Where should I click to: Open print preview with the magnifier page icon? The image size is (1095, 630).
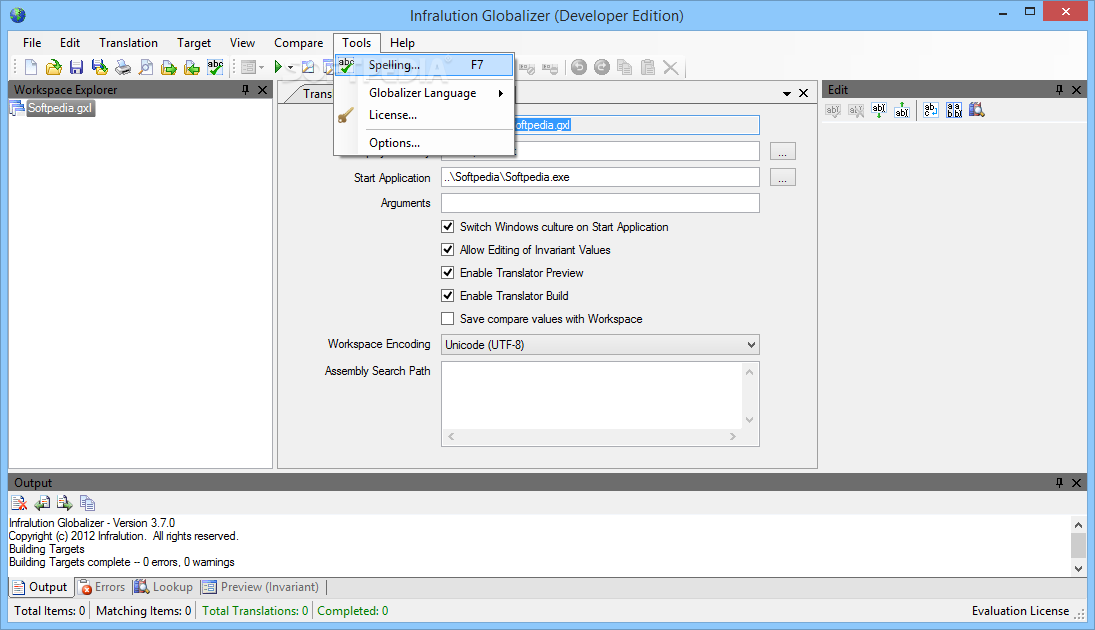point(146,67)
